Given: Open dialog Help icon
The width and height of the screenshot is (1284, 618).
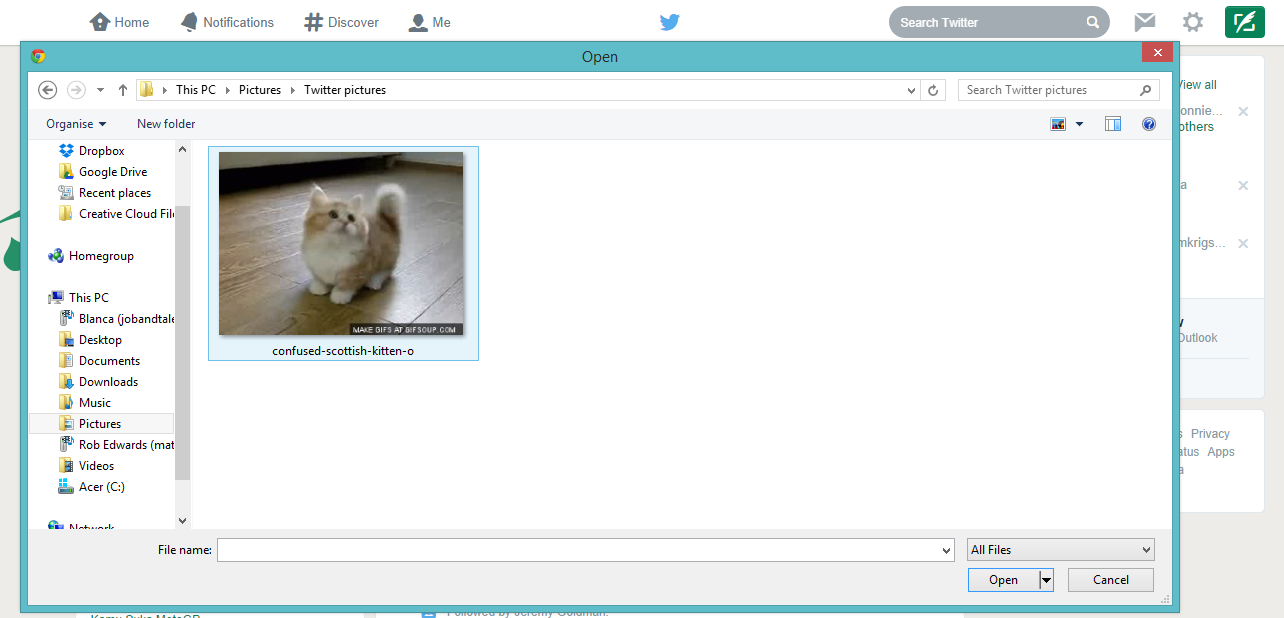Looking at the screenshot, I should tap(1149, 124).
